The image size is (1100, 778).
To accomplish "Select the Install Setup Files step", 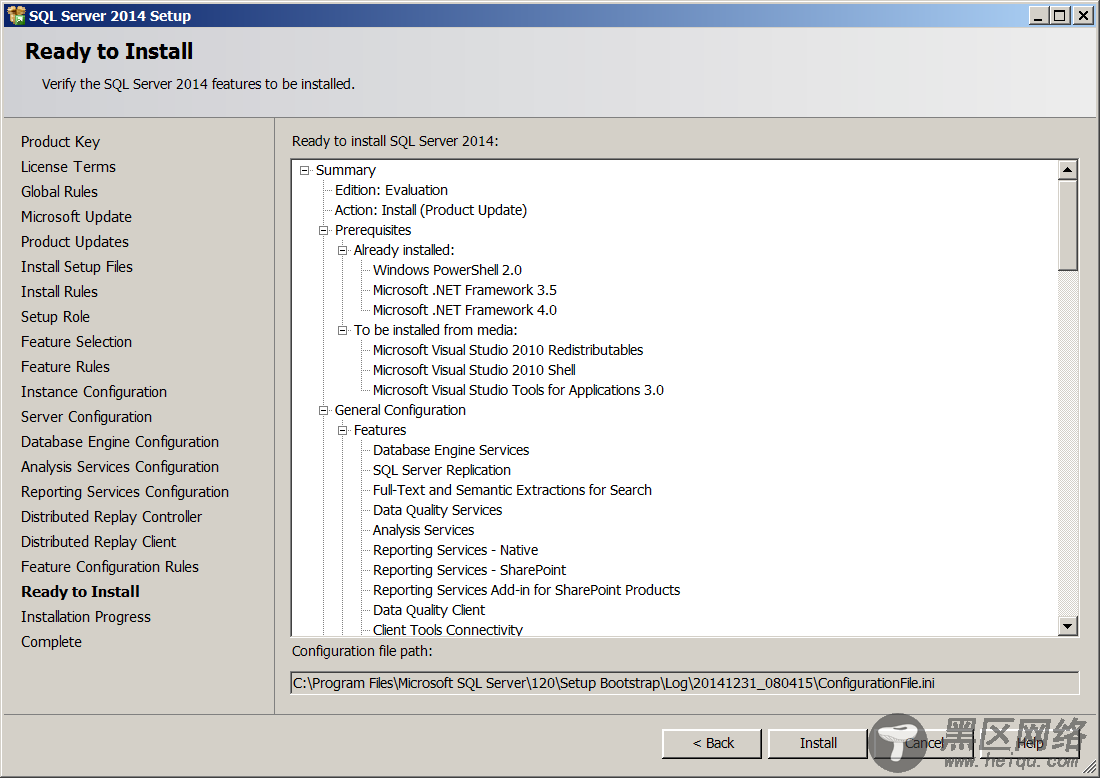I will point(76,267).
